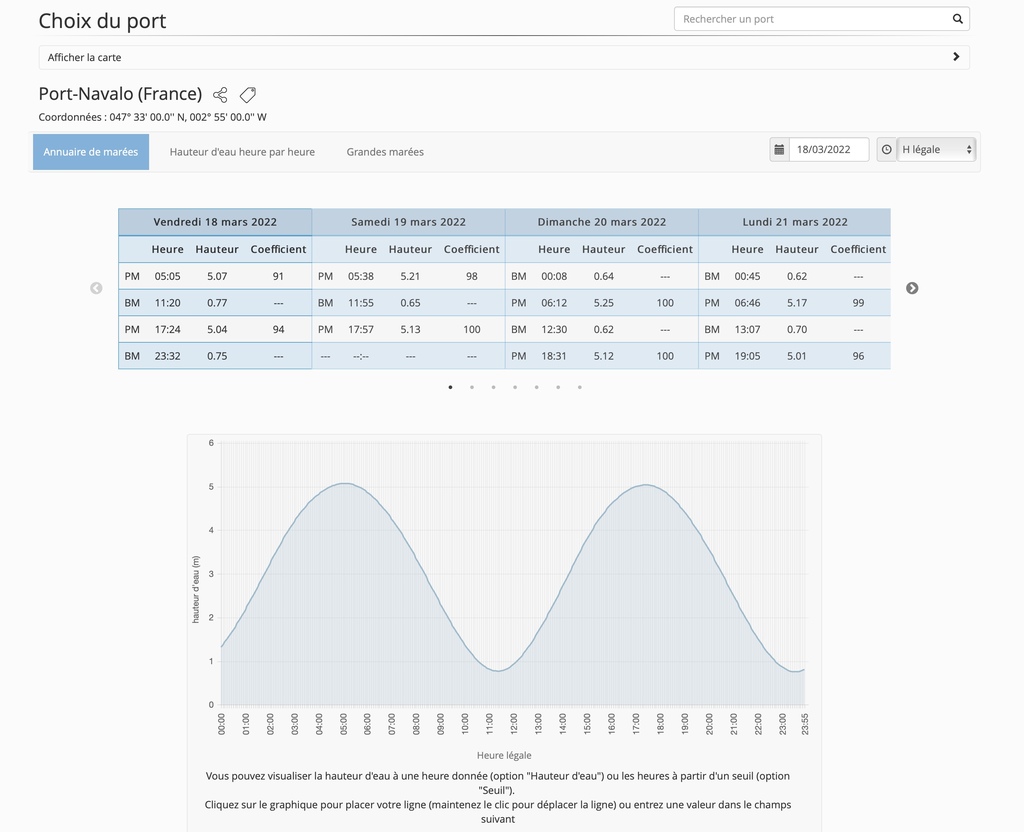The image size is (1024, 832).
Task: Open the Grandes marées tab
Action: tap(385, 152)
